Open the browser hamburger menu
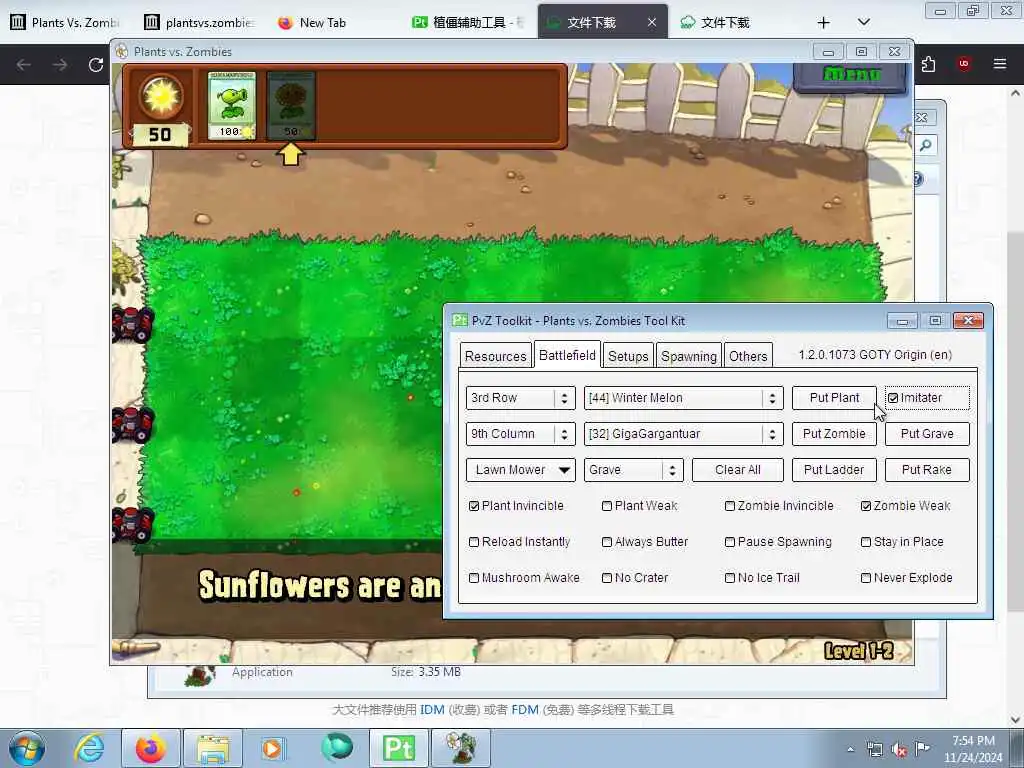 coord(1000,64)
